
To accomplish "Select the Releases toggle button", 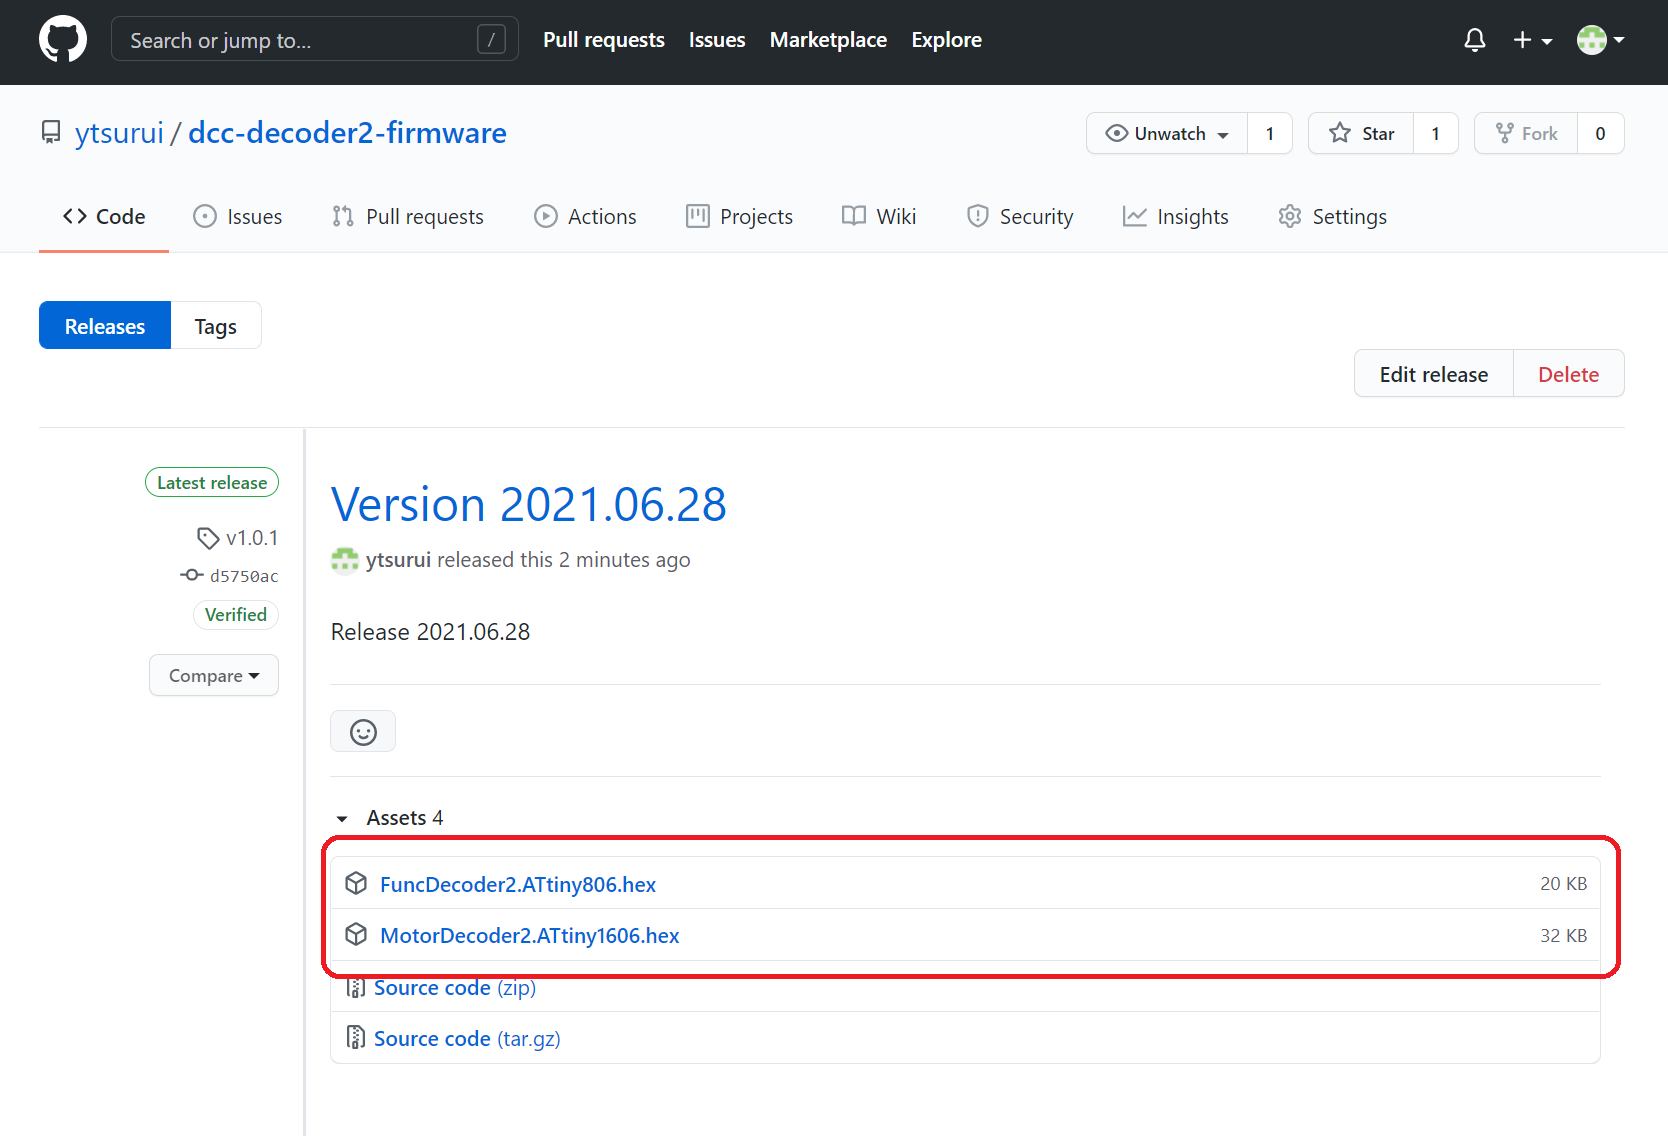I will pyautogui.click(x=105, y=326).
